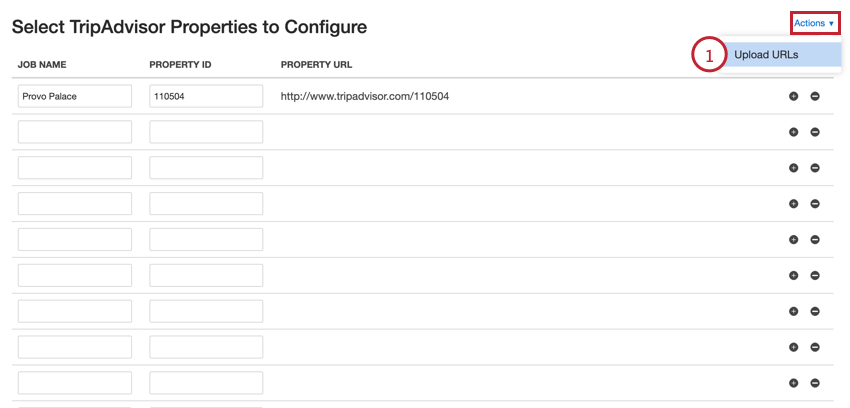Click the minus icon in the sixth row
The width and height of the screenshot is (850, 408).
(815, 276)
